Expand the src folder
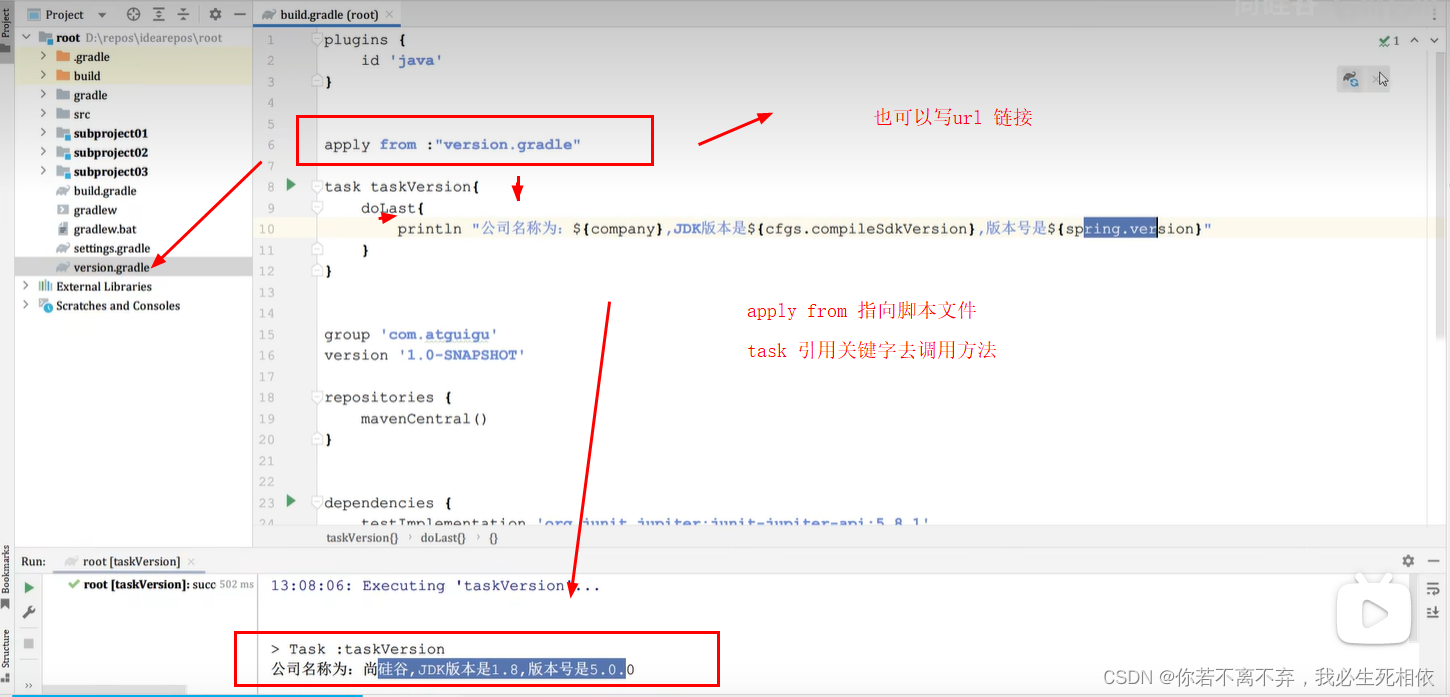The width and height of the screenshot is (1450, 697). [x=44, y=114]
